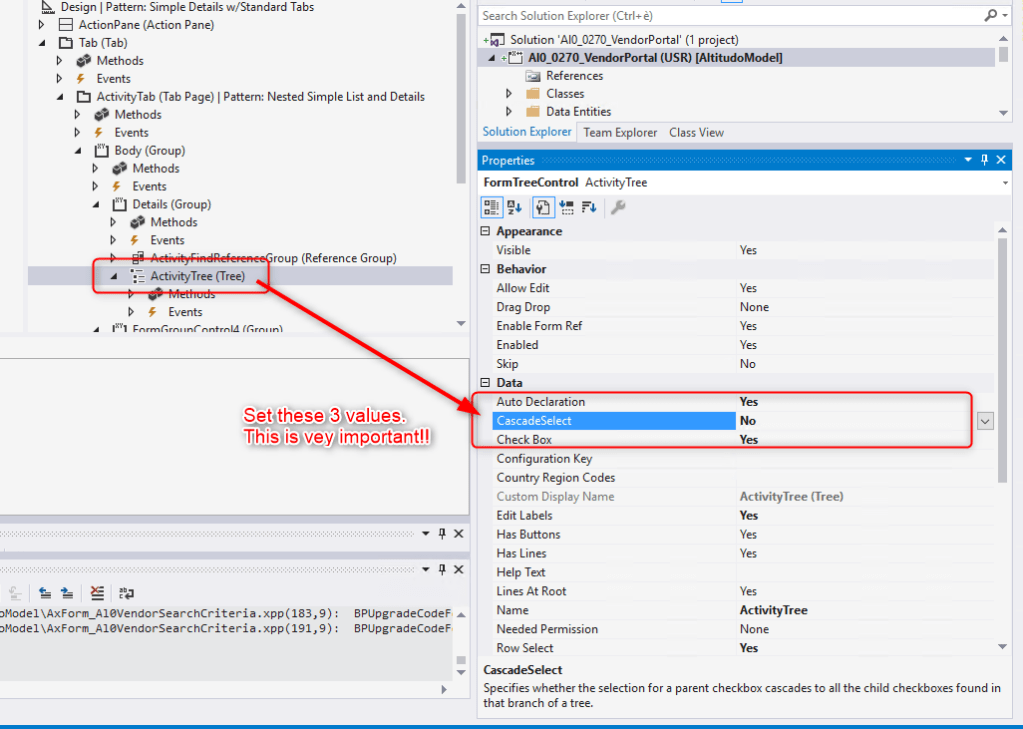
Task: Collapse the Data category in Properties
Action: tap(486, 383)
